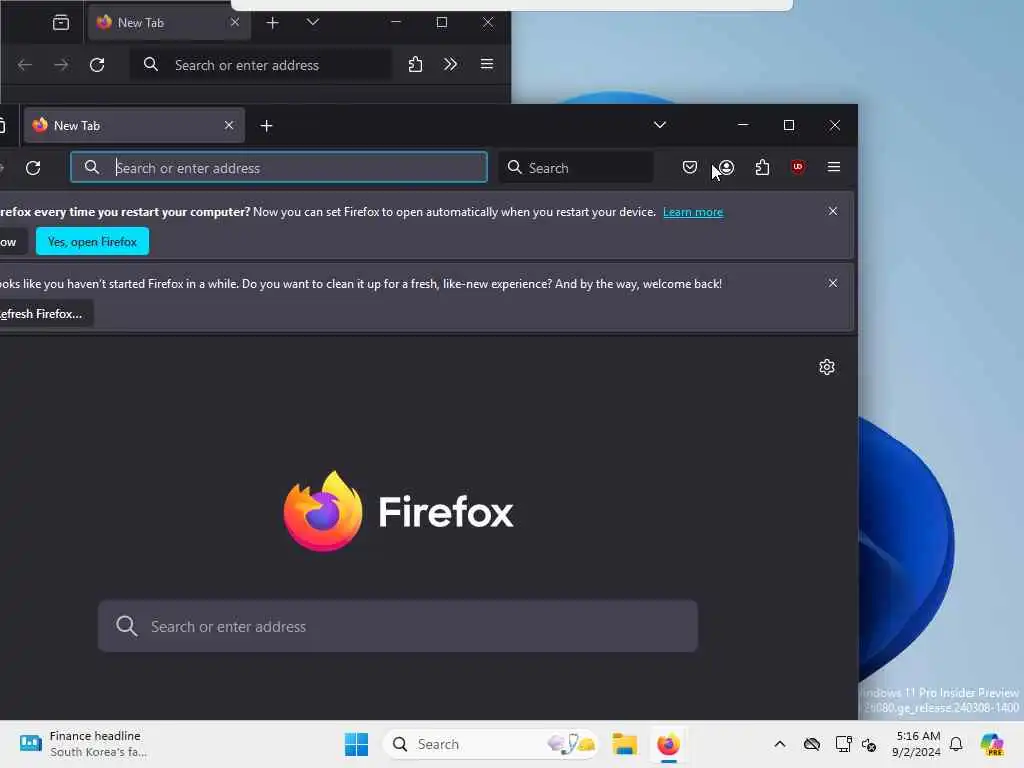
Task: Click taskbar Search box
Action: [x=490, y=744]
